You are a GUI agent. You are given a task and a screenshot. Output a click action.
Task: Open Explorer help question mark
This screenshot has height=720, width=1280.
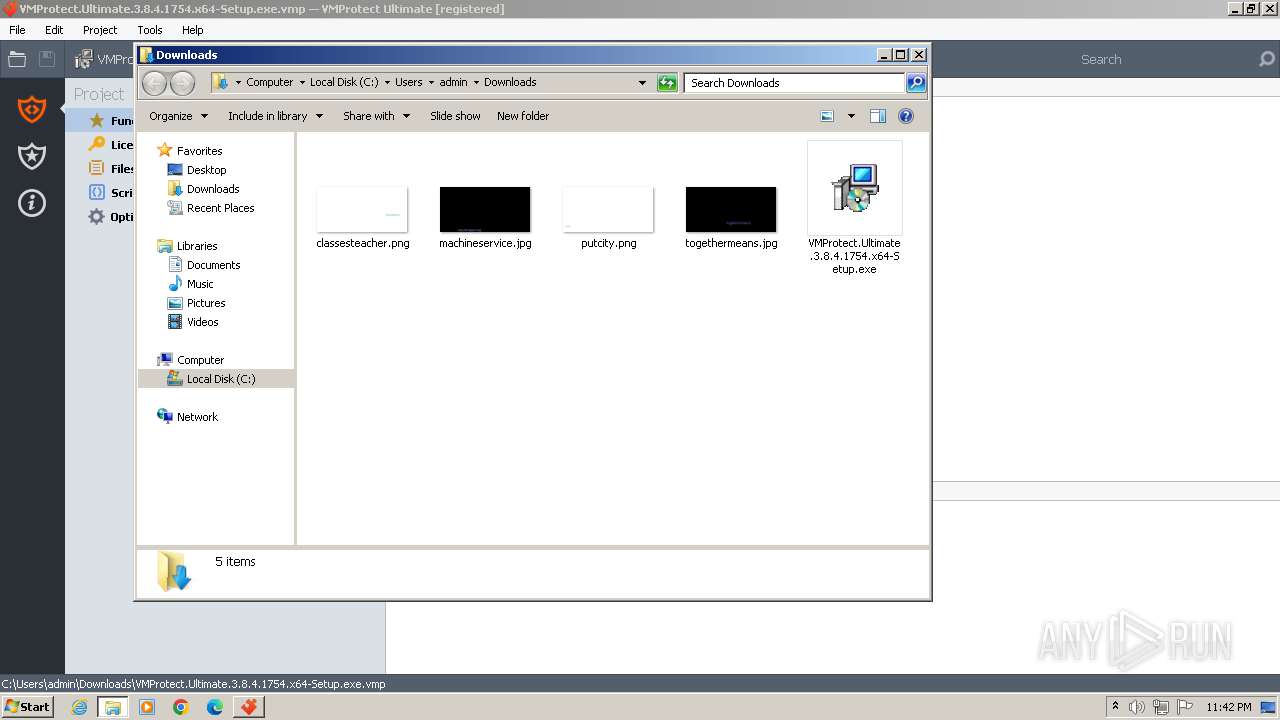(x=906, y=116)
